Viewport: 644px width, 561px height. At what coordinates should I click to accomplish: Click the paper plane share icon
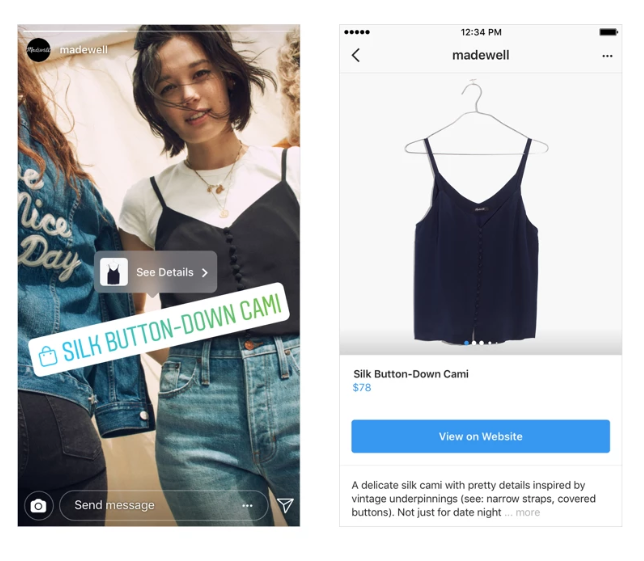click(285, 505)
